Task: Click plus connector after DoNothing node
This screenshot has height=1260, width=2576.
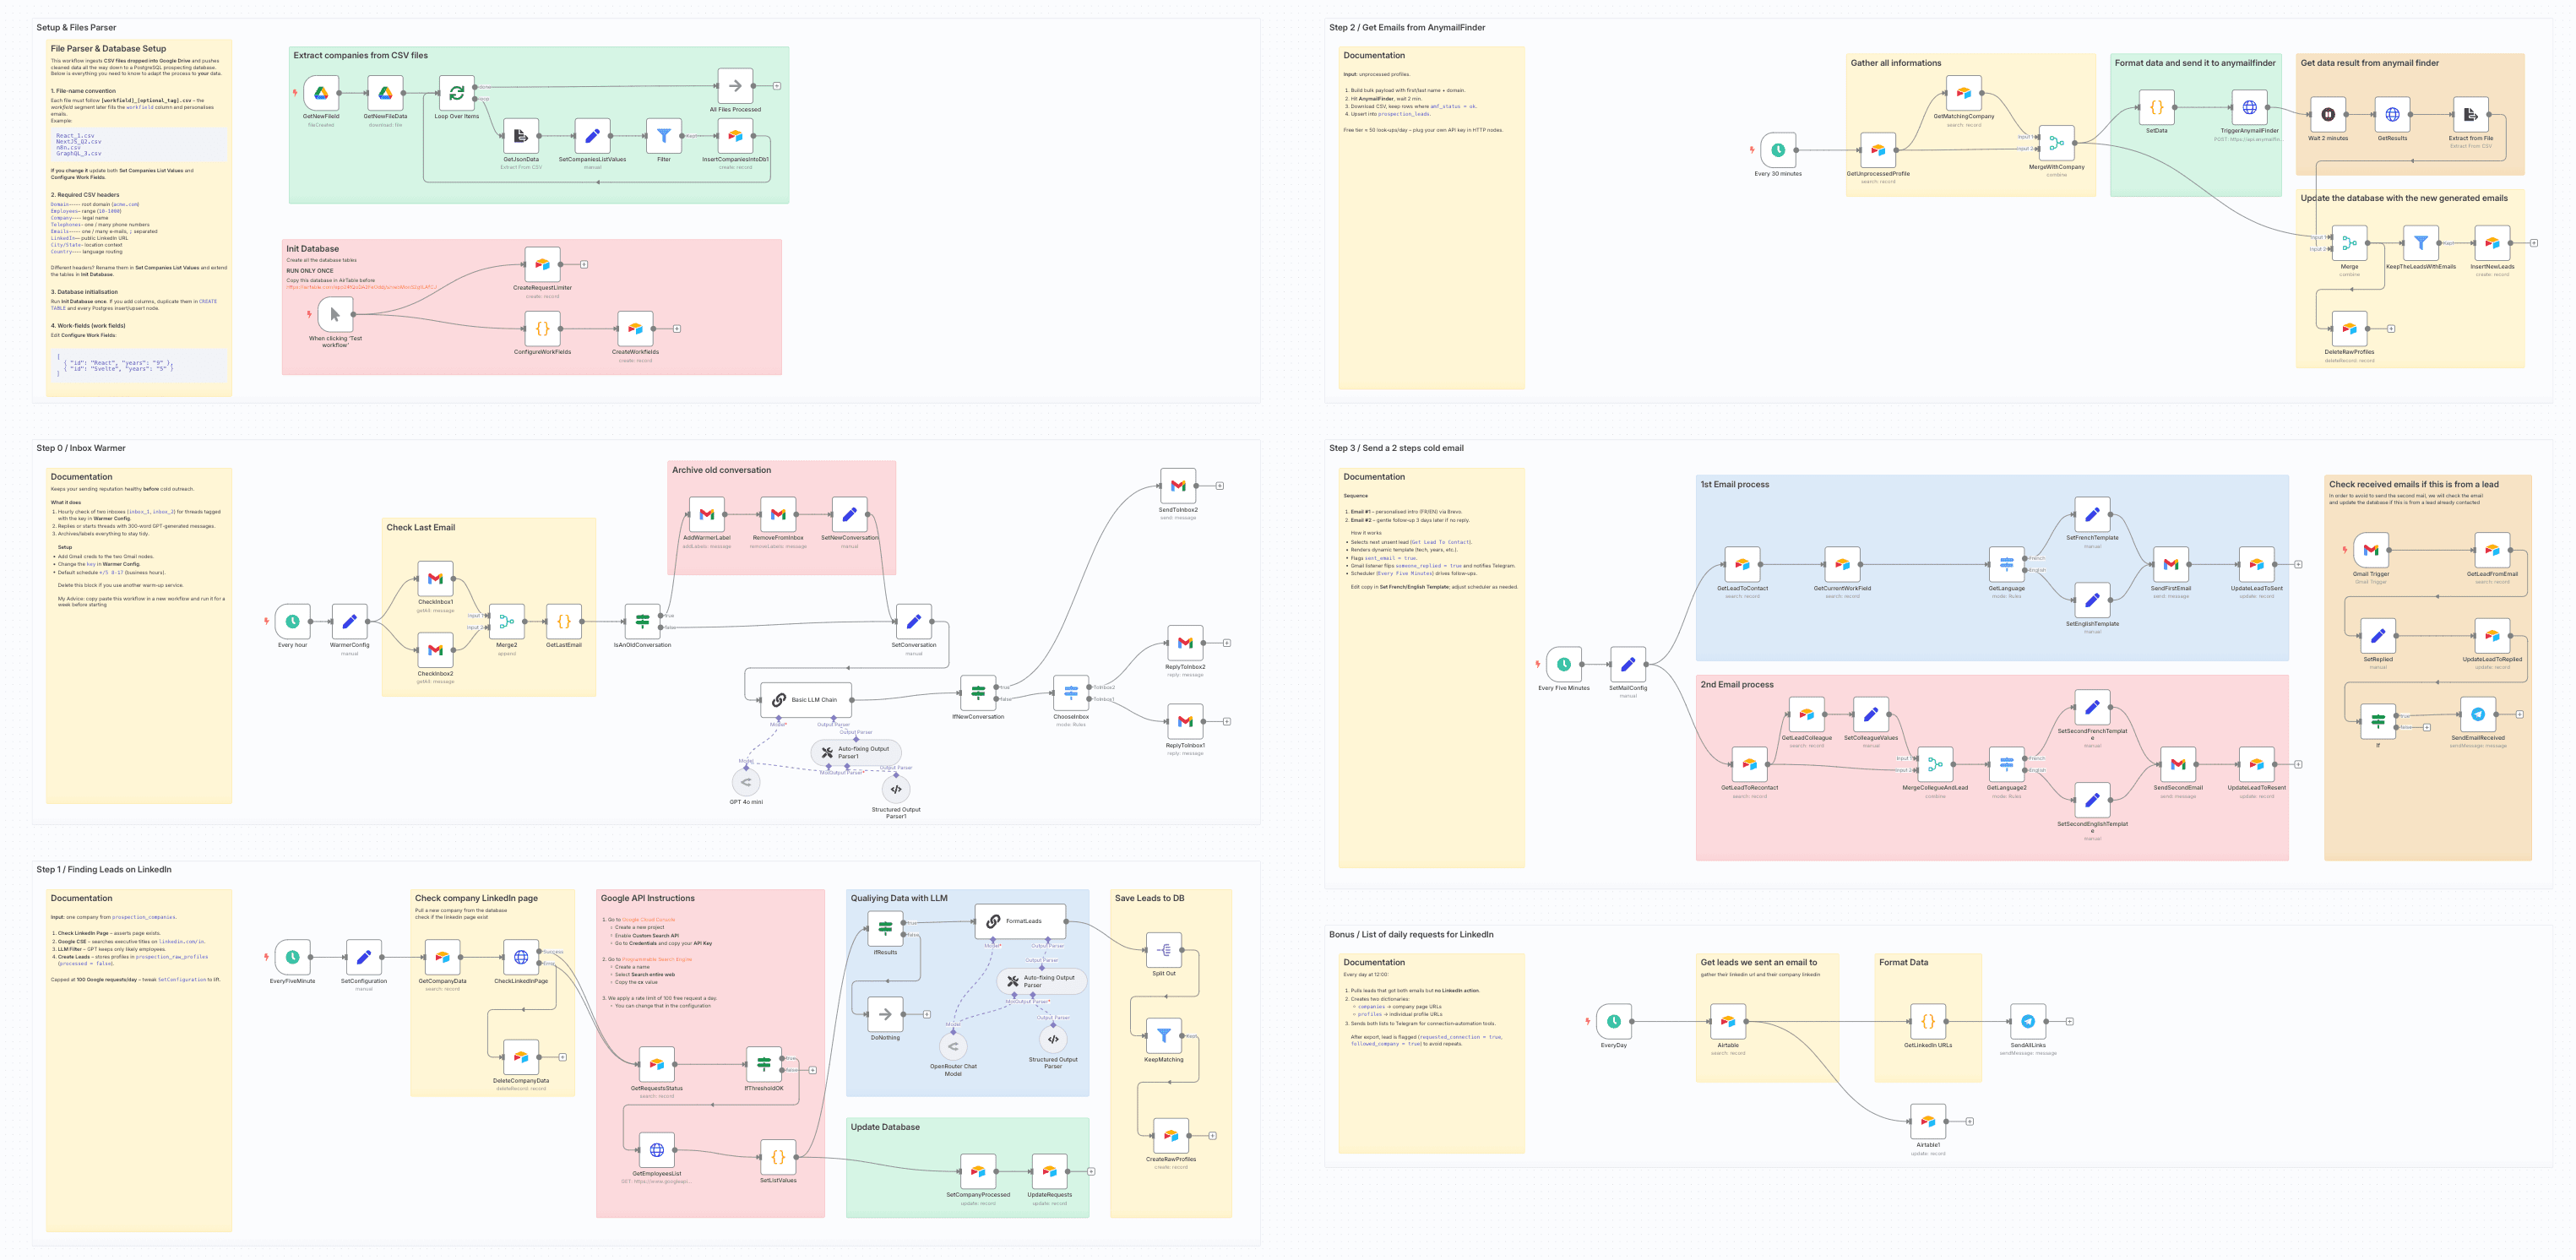Action: pos(927,1014)
